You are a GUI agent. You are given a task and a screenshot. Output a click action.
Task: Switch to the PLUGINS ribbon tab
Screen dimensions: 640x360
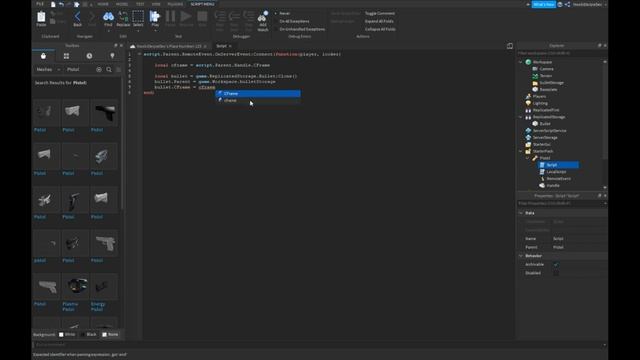[176, 4]
